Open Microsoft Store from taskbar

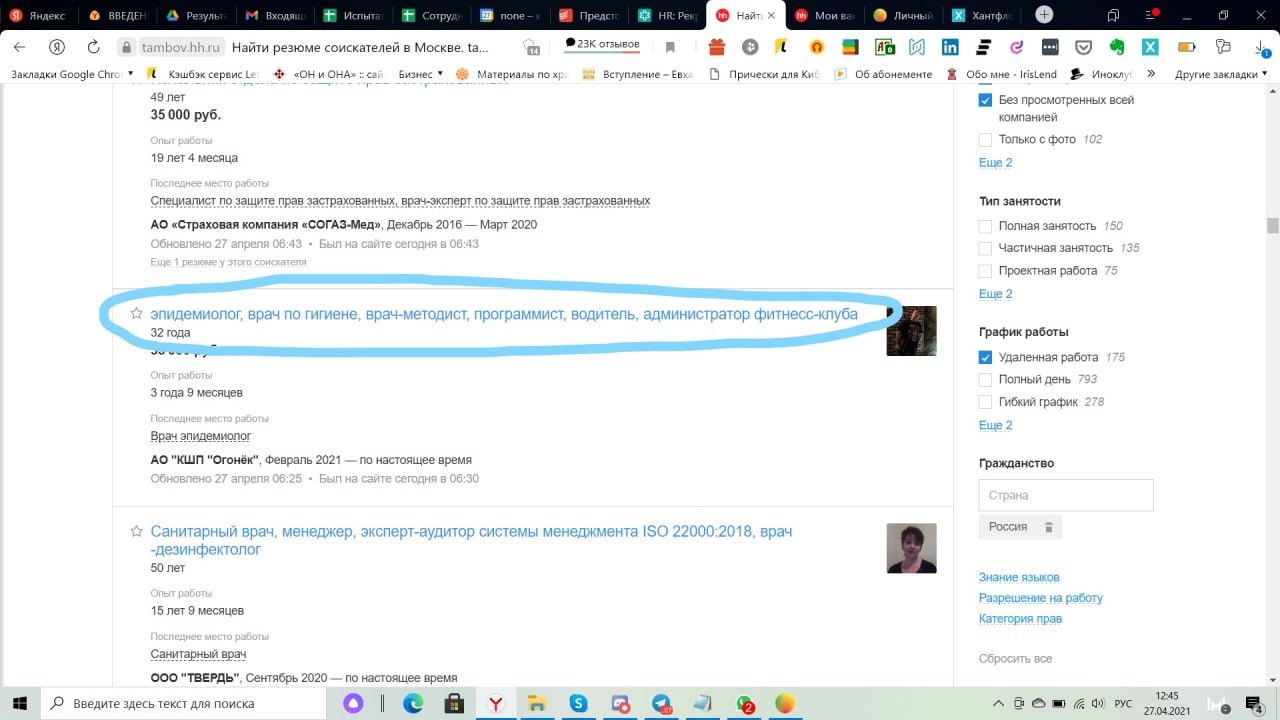[x=453, y=703]
